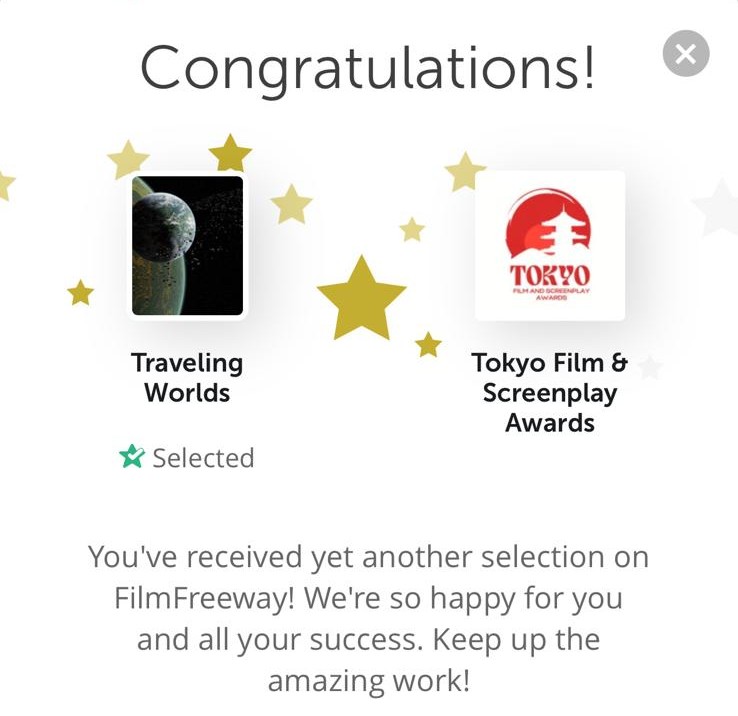Click the faint gray star at the far right edge

pyautogui.click(x=718, y=207)
